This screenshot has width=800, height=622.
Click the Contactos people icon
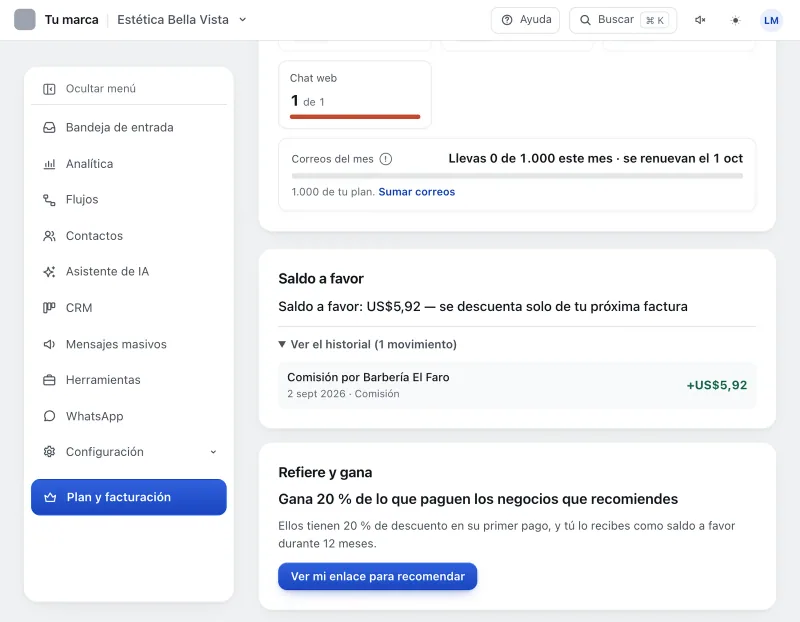[49, 236]
